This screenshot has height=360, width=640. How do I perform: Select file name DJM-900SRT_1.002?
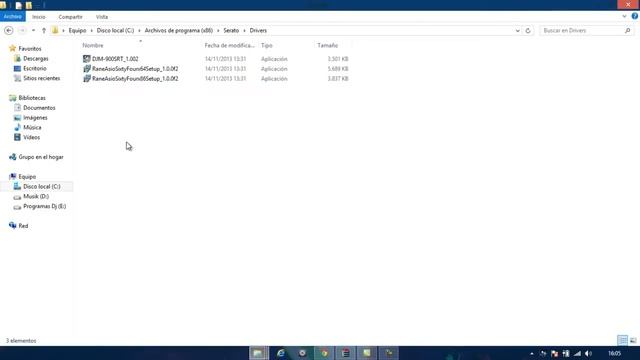coord(115,59)
